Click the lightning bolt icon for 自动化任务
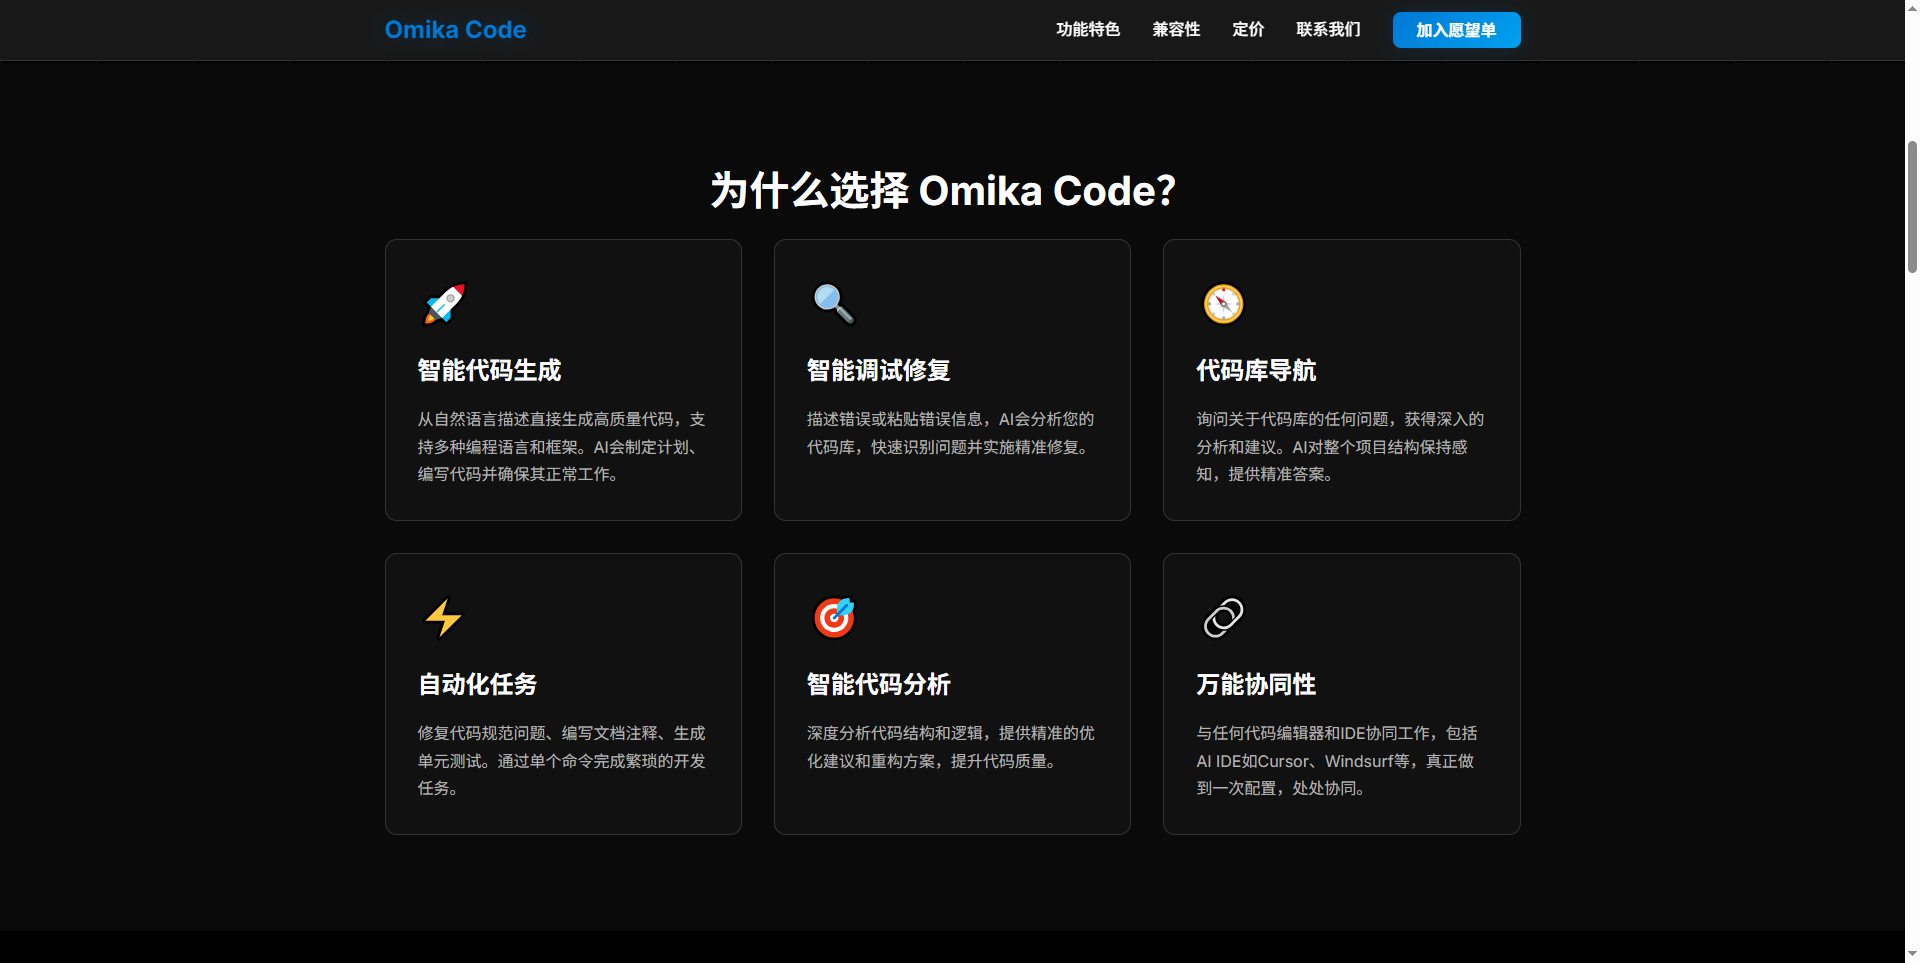 444,618
